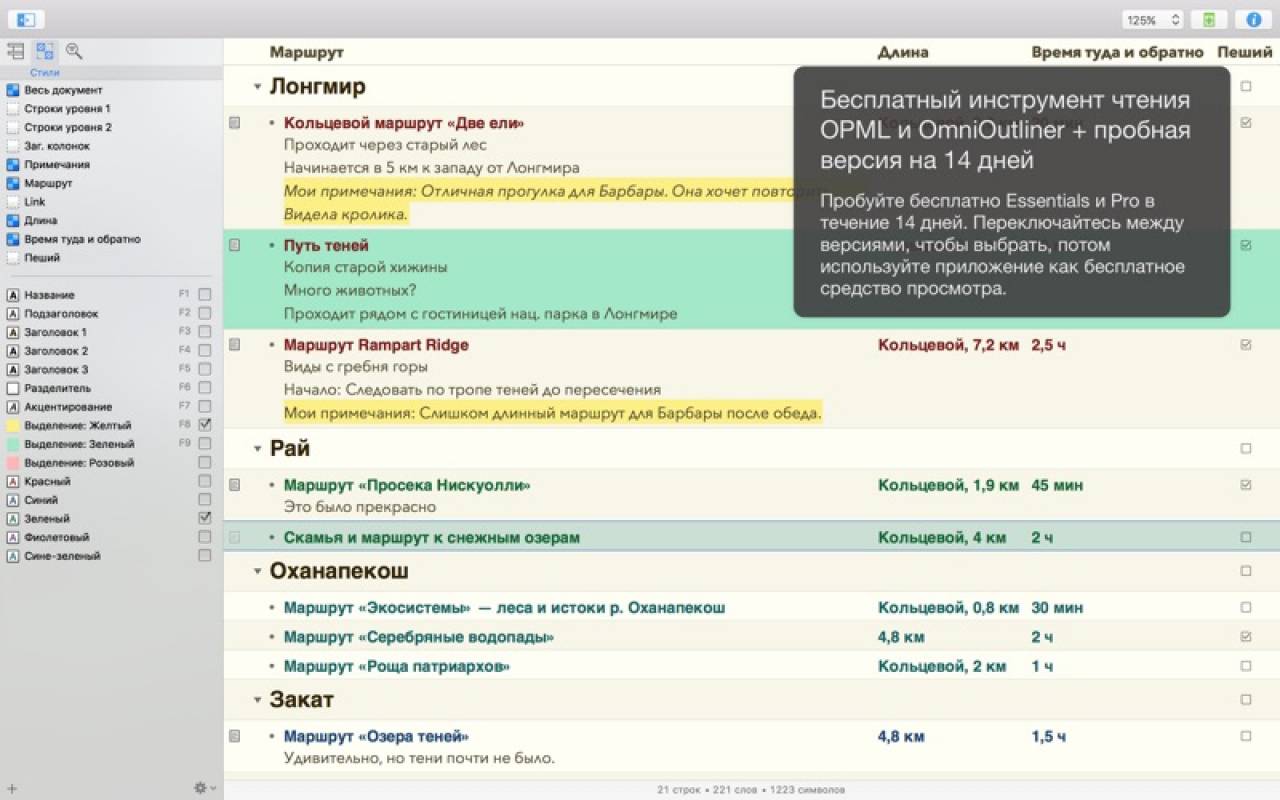Select the Примечания style row
Image resolution: width=1280 pixels, height=800 pixels.
point(111,164)
